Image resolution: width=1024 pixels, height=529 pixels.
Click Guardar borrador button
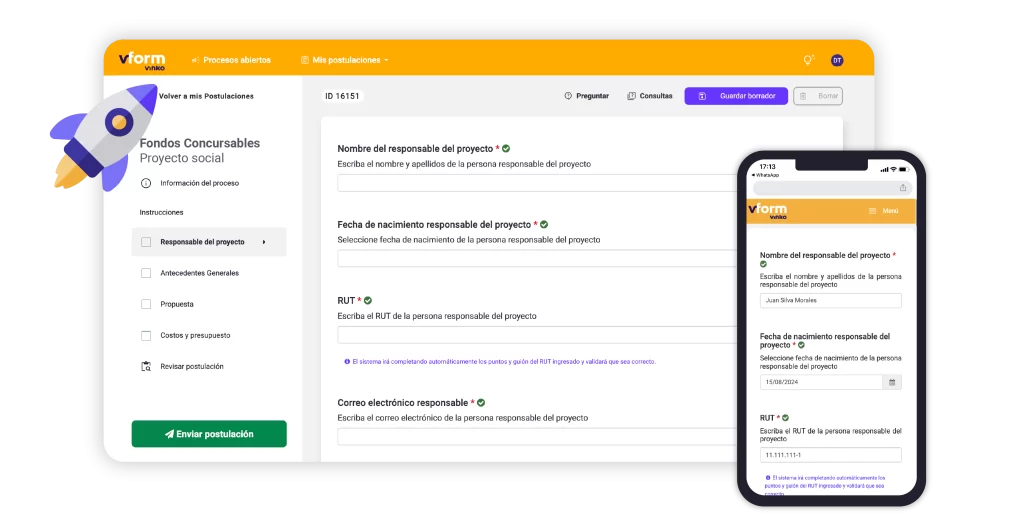(736, 96)
